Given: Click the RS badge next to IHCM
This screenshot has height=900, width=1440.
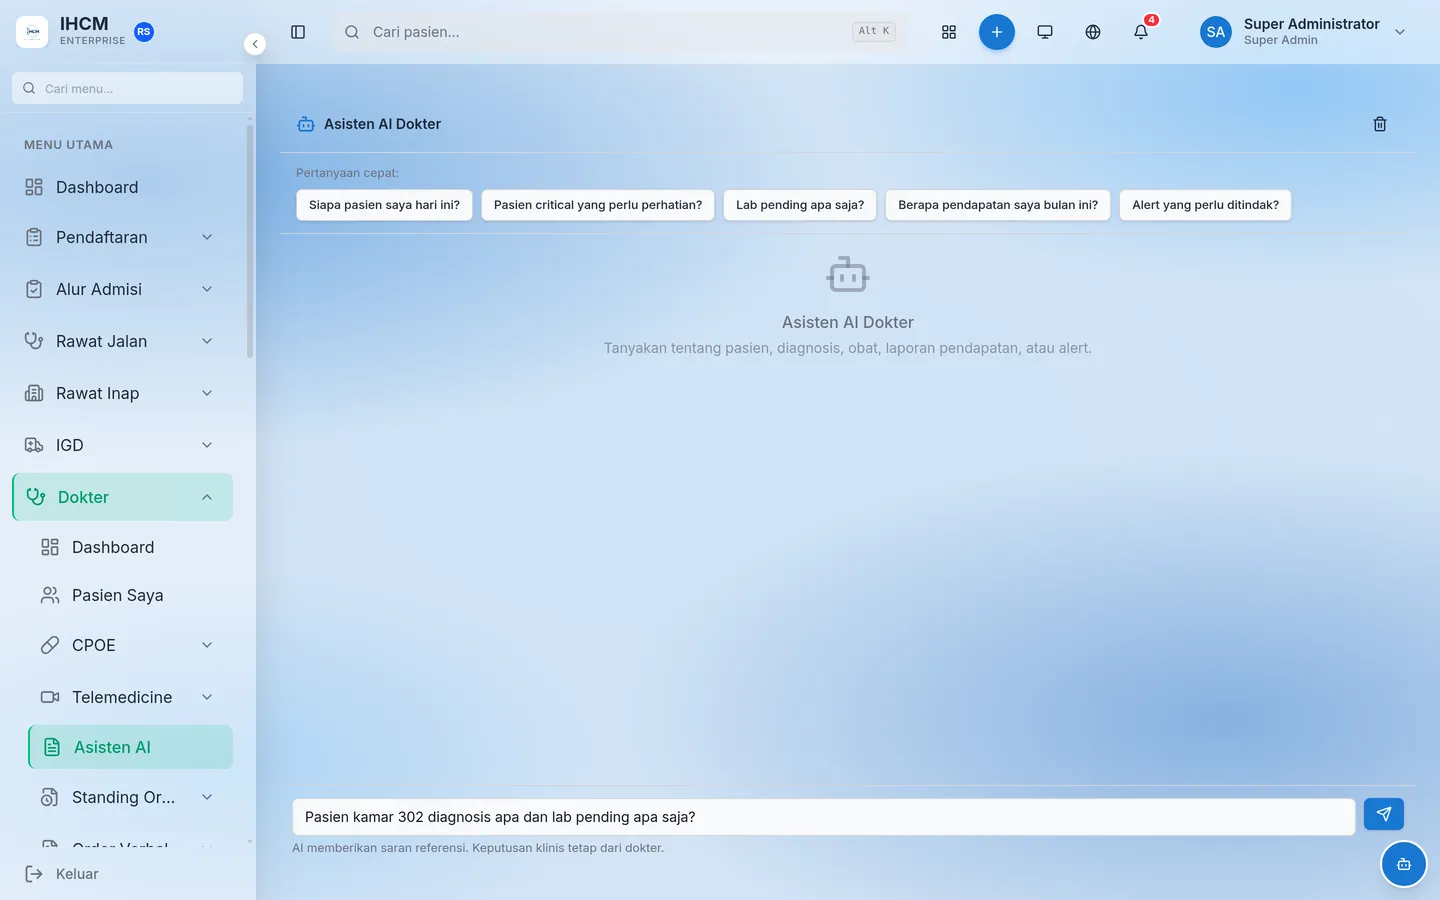Looking at the screenshot, I should click(x=144, y=32).
